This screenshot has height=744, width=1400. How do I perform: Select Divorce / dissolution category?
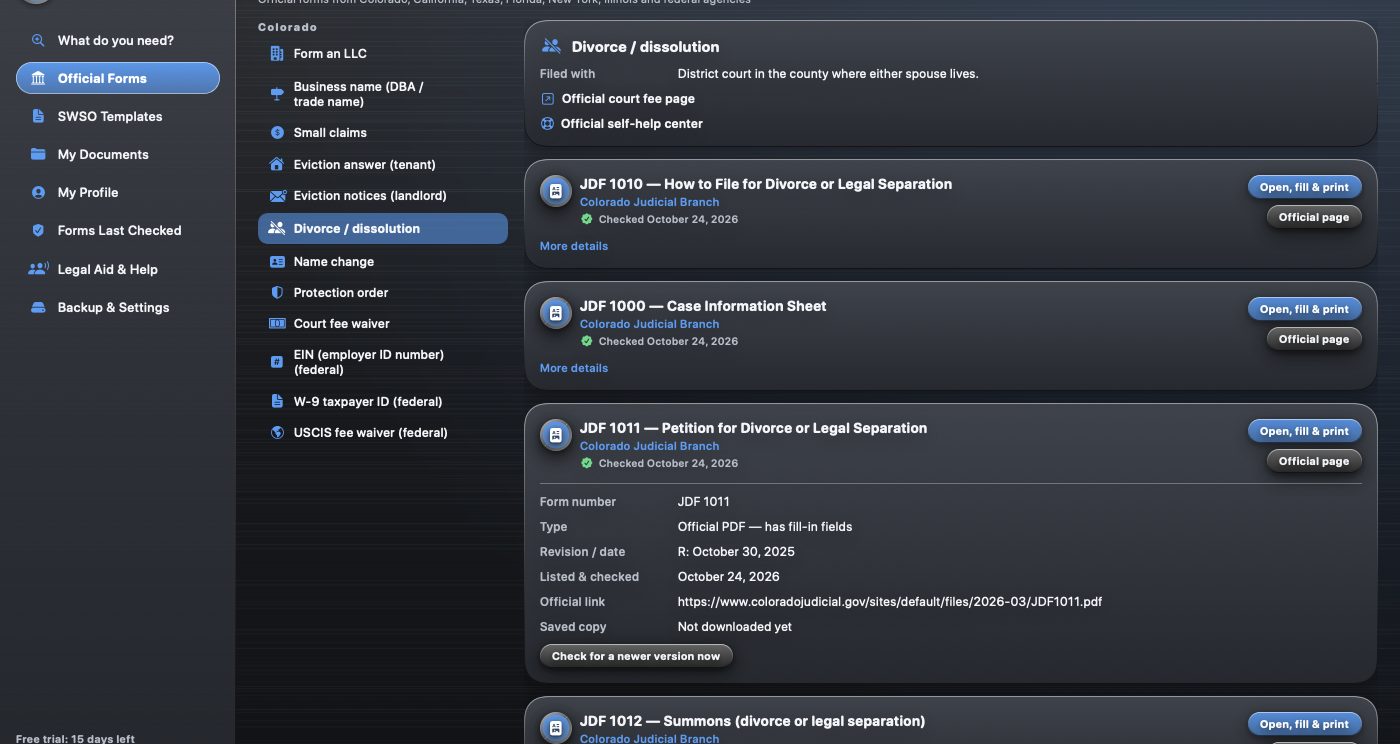(x=383, y=229)
